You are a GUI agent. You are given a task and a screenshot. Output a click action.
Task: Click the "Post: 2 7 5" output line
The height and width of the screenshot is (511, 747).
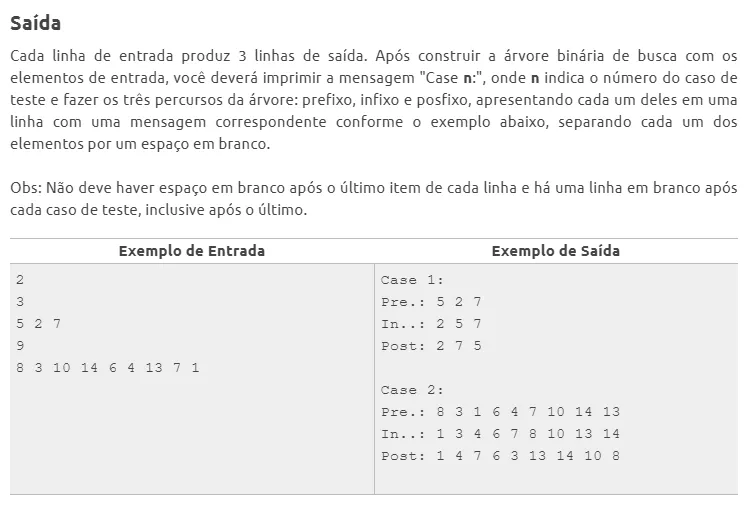coord(431,346)
